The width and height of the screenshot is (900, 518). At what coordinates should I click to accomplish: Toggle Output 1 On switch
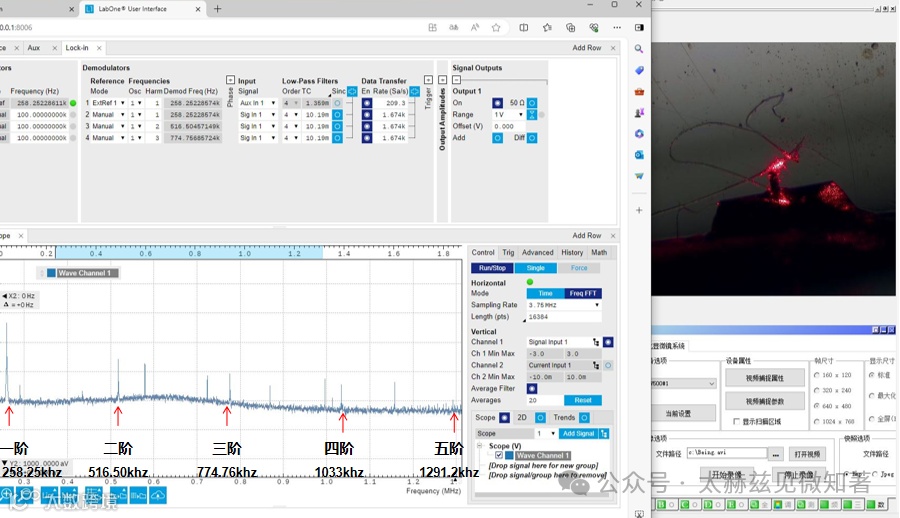pyautogui.click(x=498, y=103)
